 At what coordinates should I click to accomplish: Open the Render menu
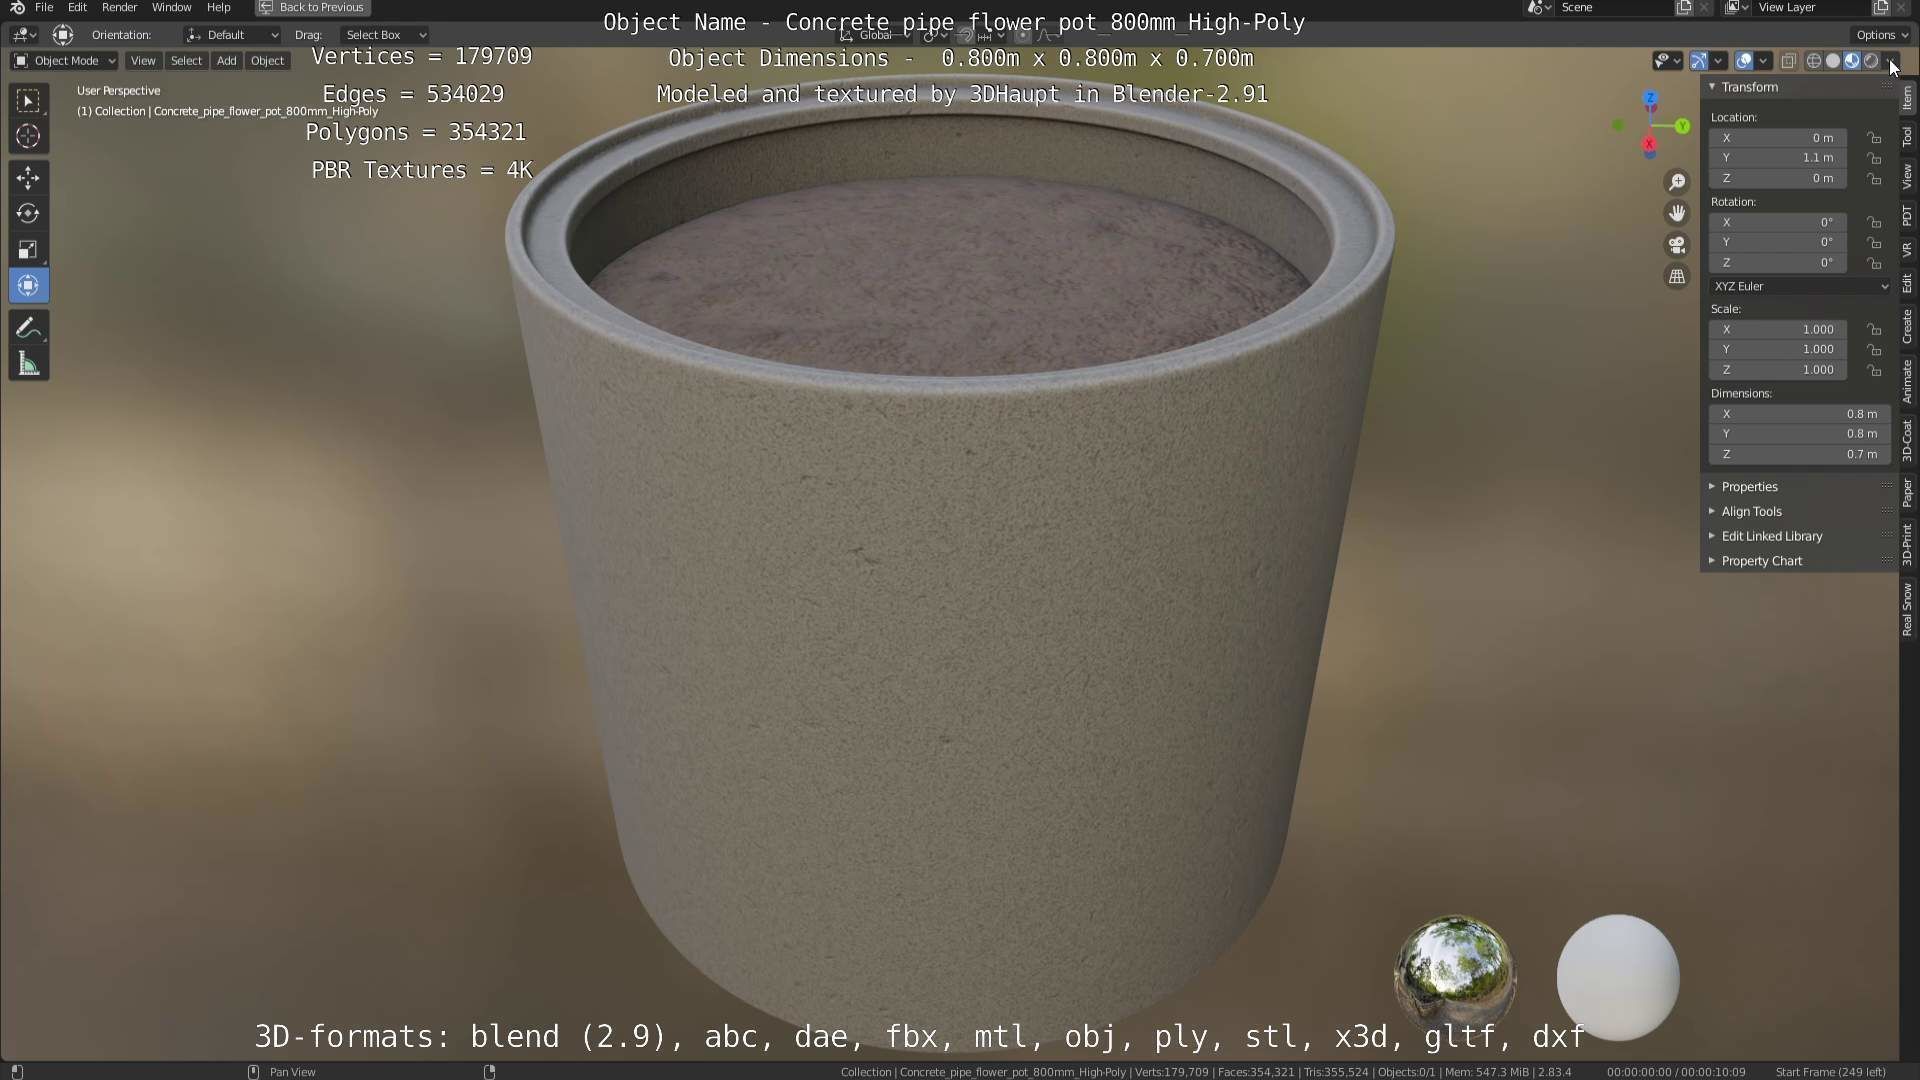click(120, 7)
